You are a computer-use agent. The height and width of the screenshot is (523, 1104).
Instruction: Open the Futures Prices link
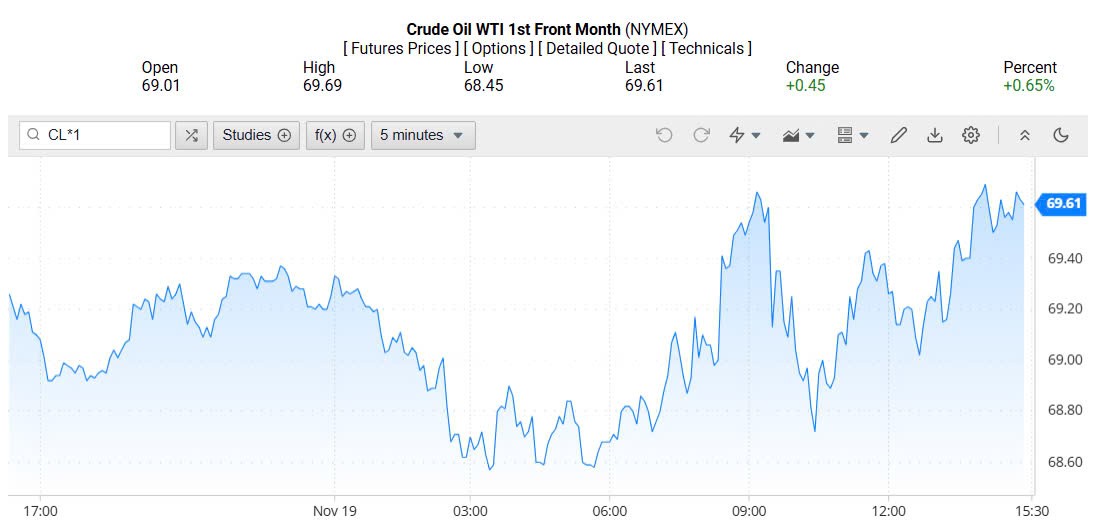click(401, 48)
